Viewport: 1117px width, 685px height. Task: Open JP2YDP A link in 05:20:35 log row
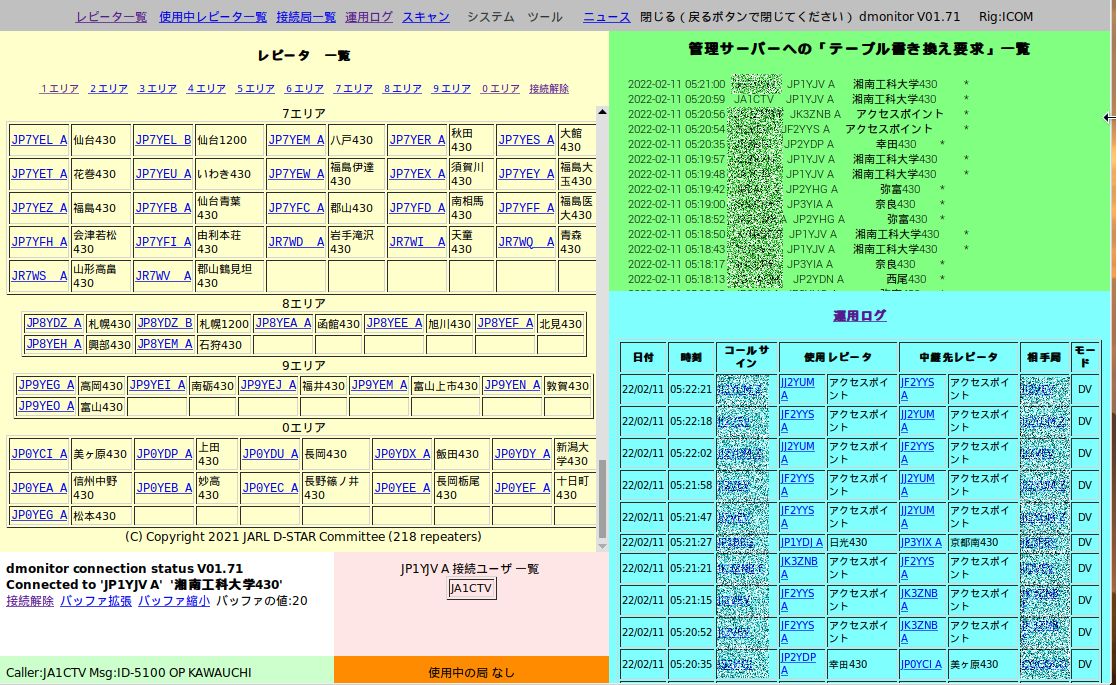click(797, 664)
